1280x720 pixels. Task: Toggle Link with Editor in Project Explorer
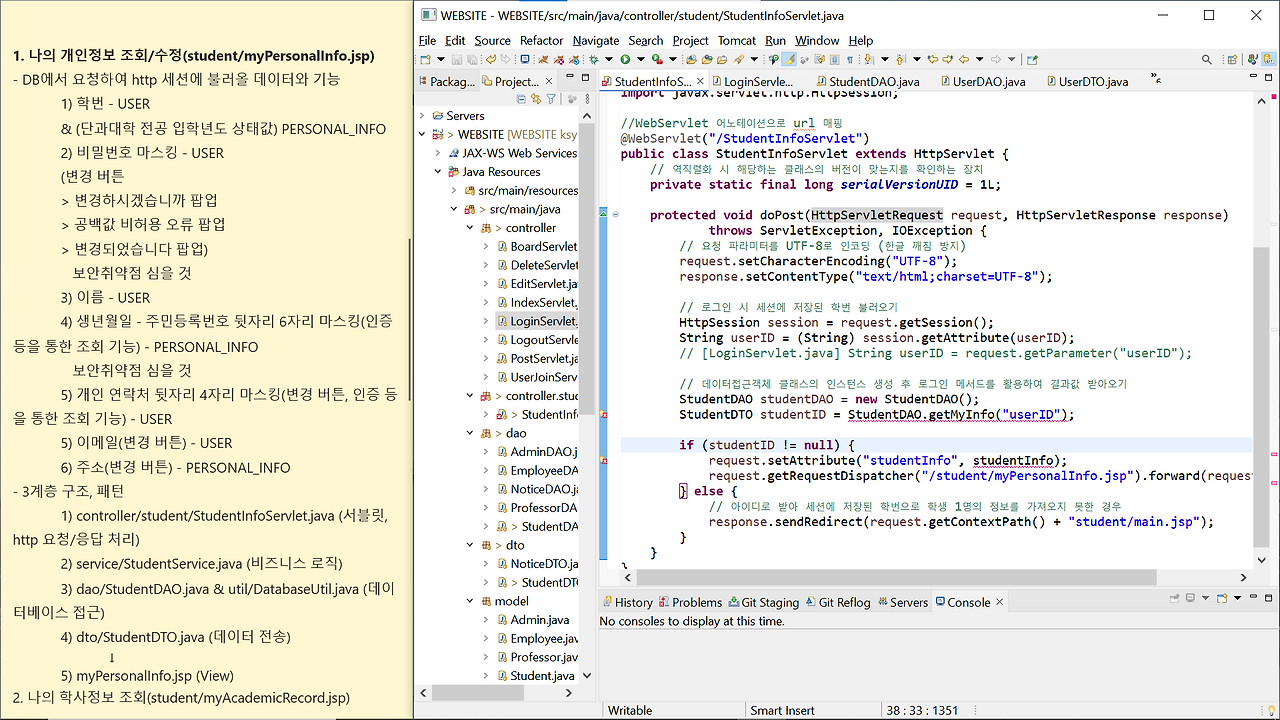[x=536, y=98]
